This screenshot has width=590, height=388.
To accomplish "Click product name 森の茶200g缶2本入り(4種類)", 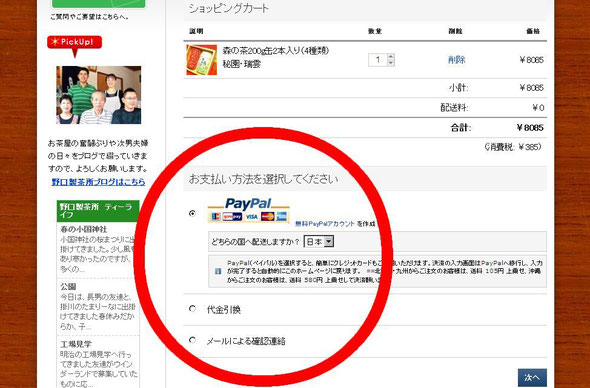I will (276, 50).
